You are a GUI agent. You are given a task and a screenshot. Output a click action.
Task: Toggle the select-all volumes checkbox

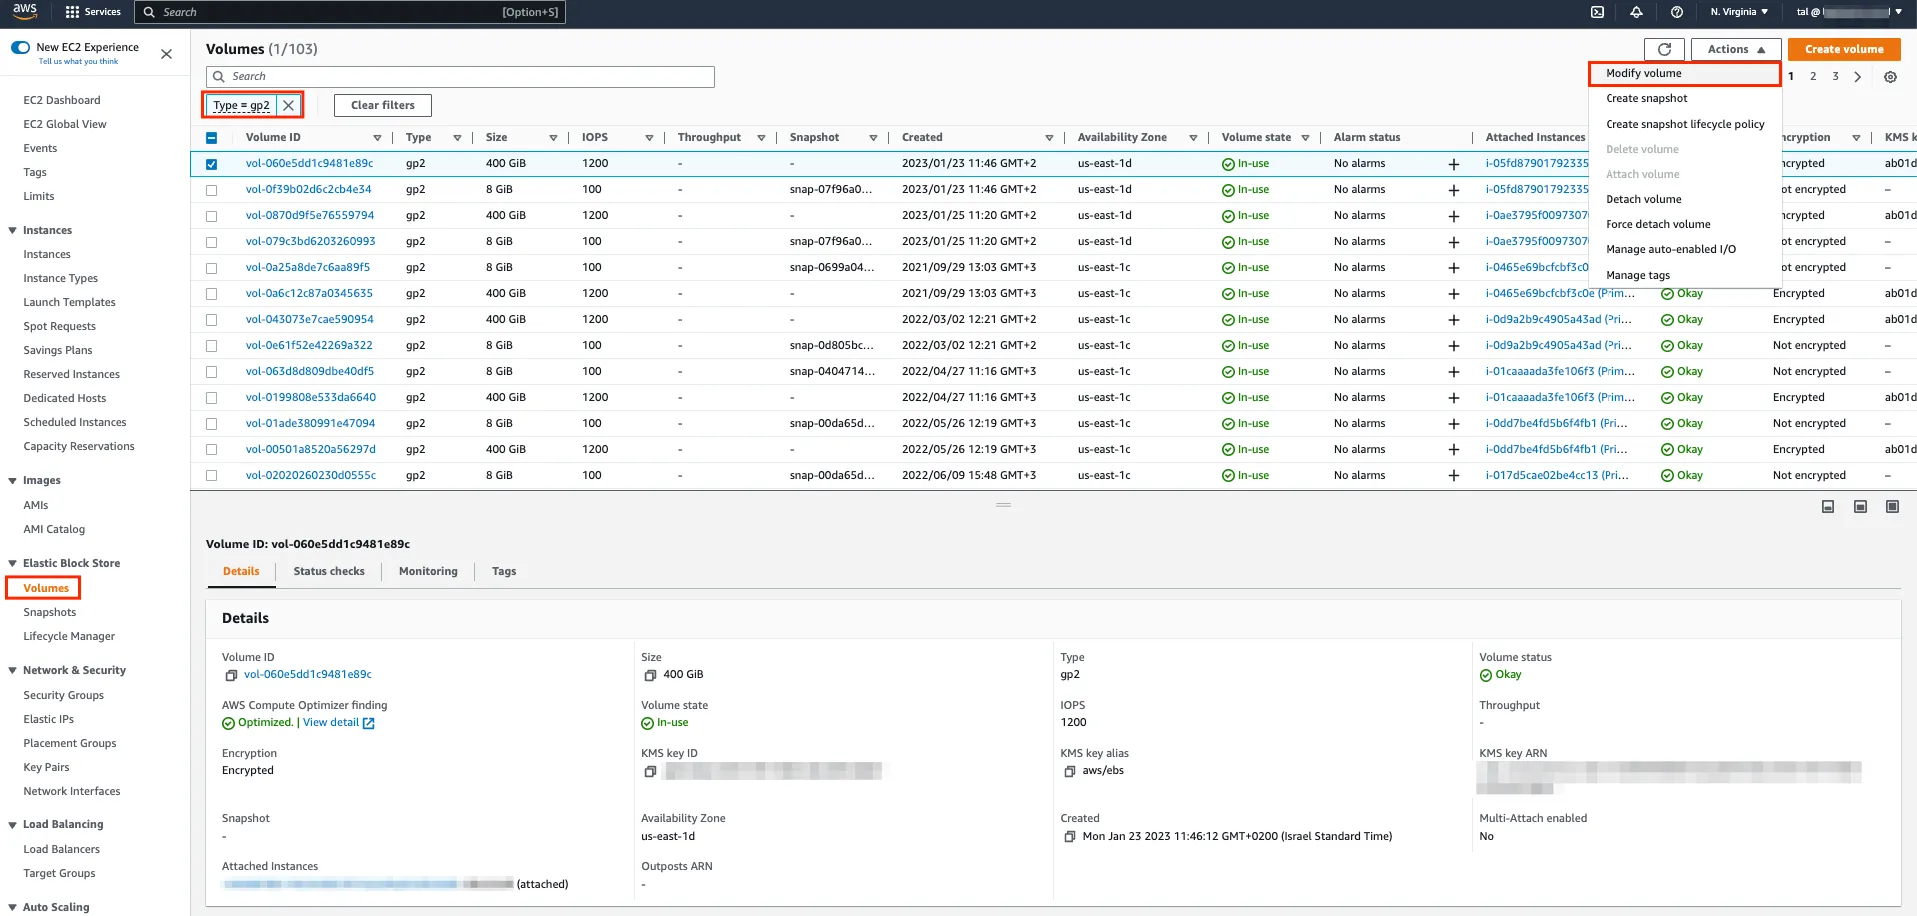(211, 138)
